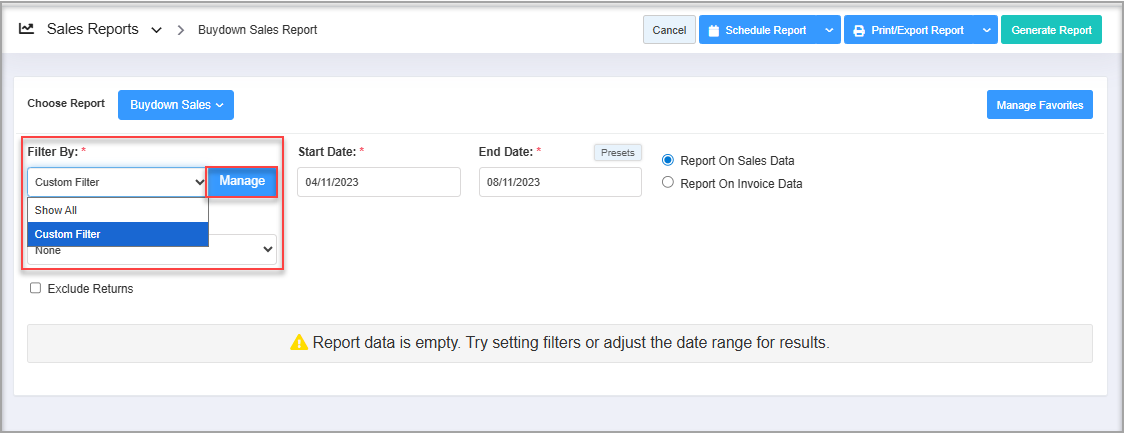The image size is (1124, 433).
Task: Click the End Date input field
Action: (x=560, y=182)
